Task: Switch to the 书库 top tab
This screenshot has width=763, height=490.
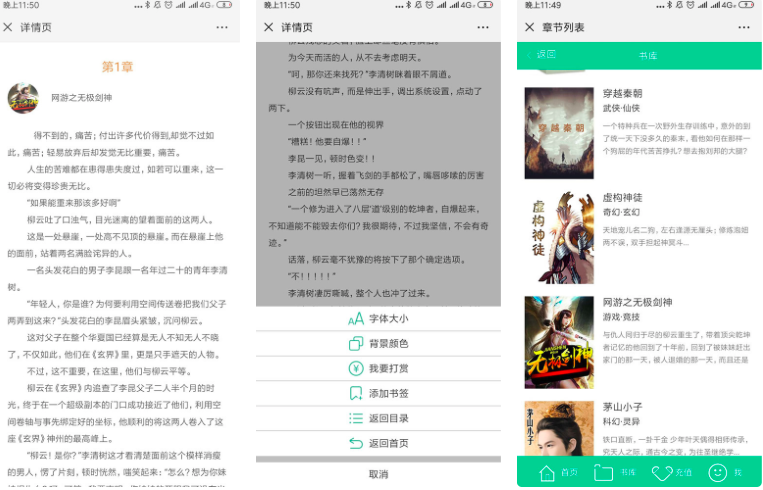Action: 648,56
